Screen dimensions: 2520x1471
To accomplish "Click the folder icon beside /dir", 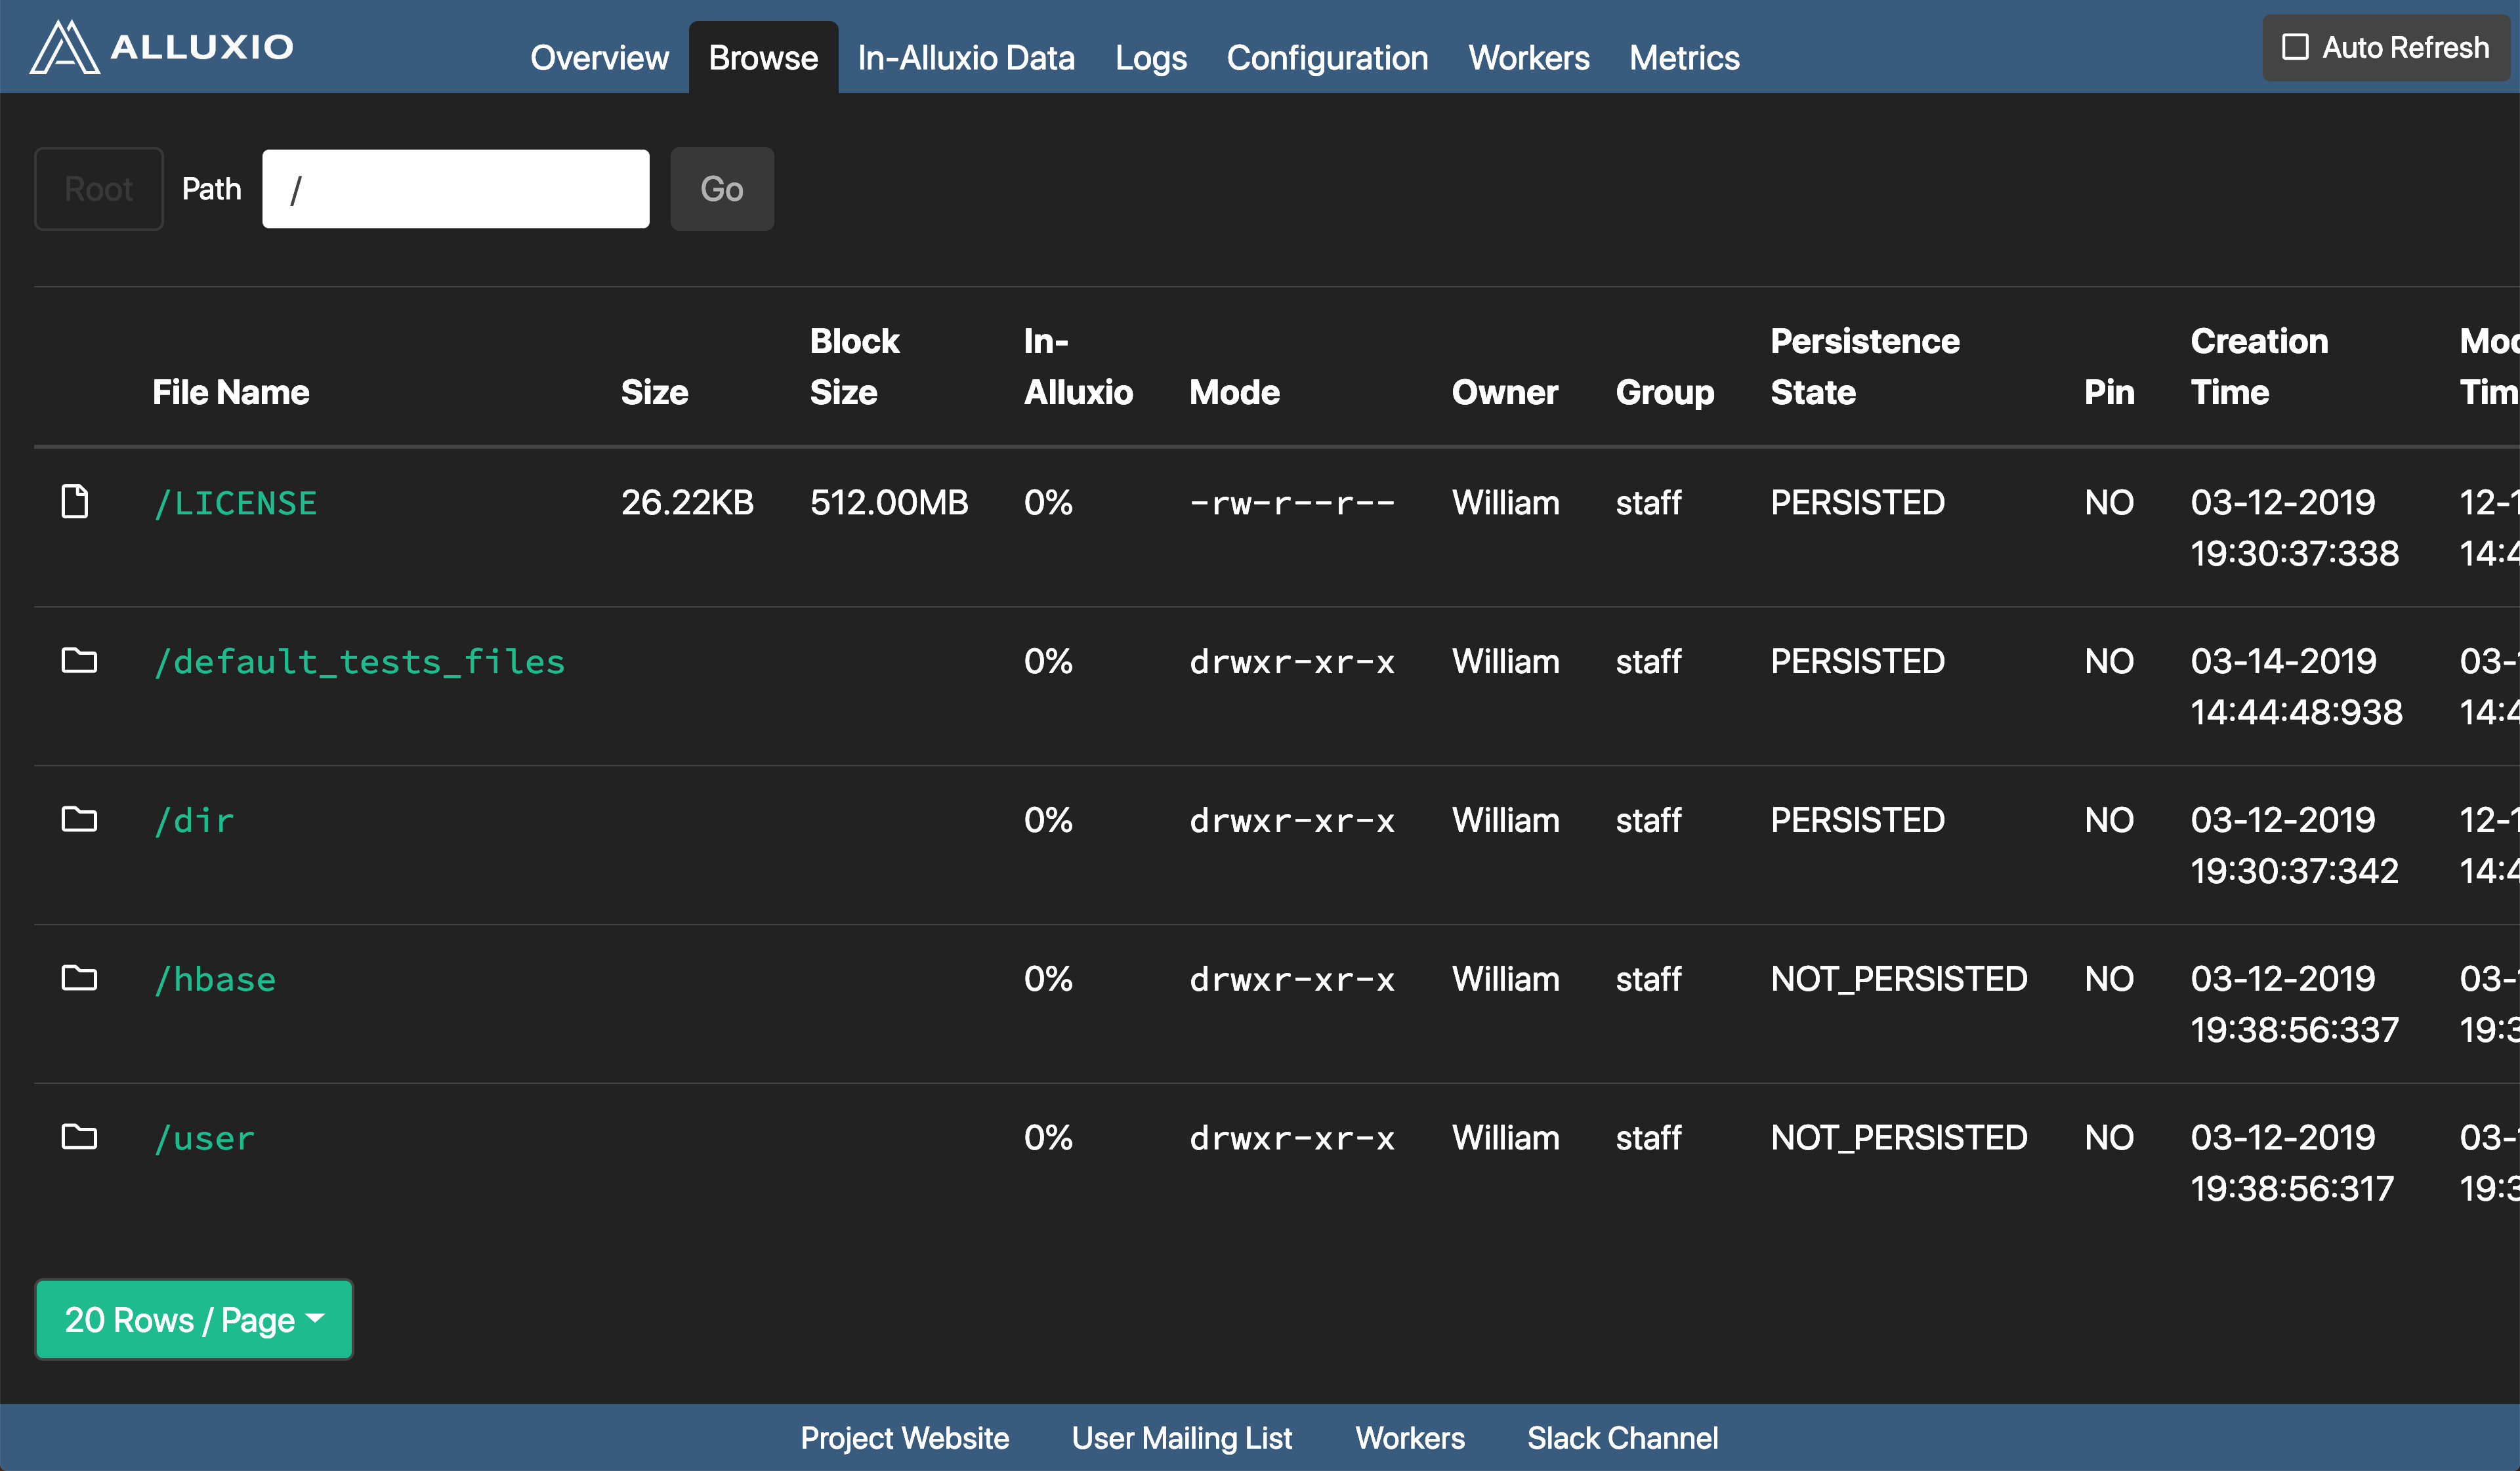I will pyautogui.click(x=79, y=819).
